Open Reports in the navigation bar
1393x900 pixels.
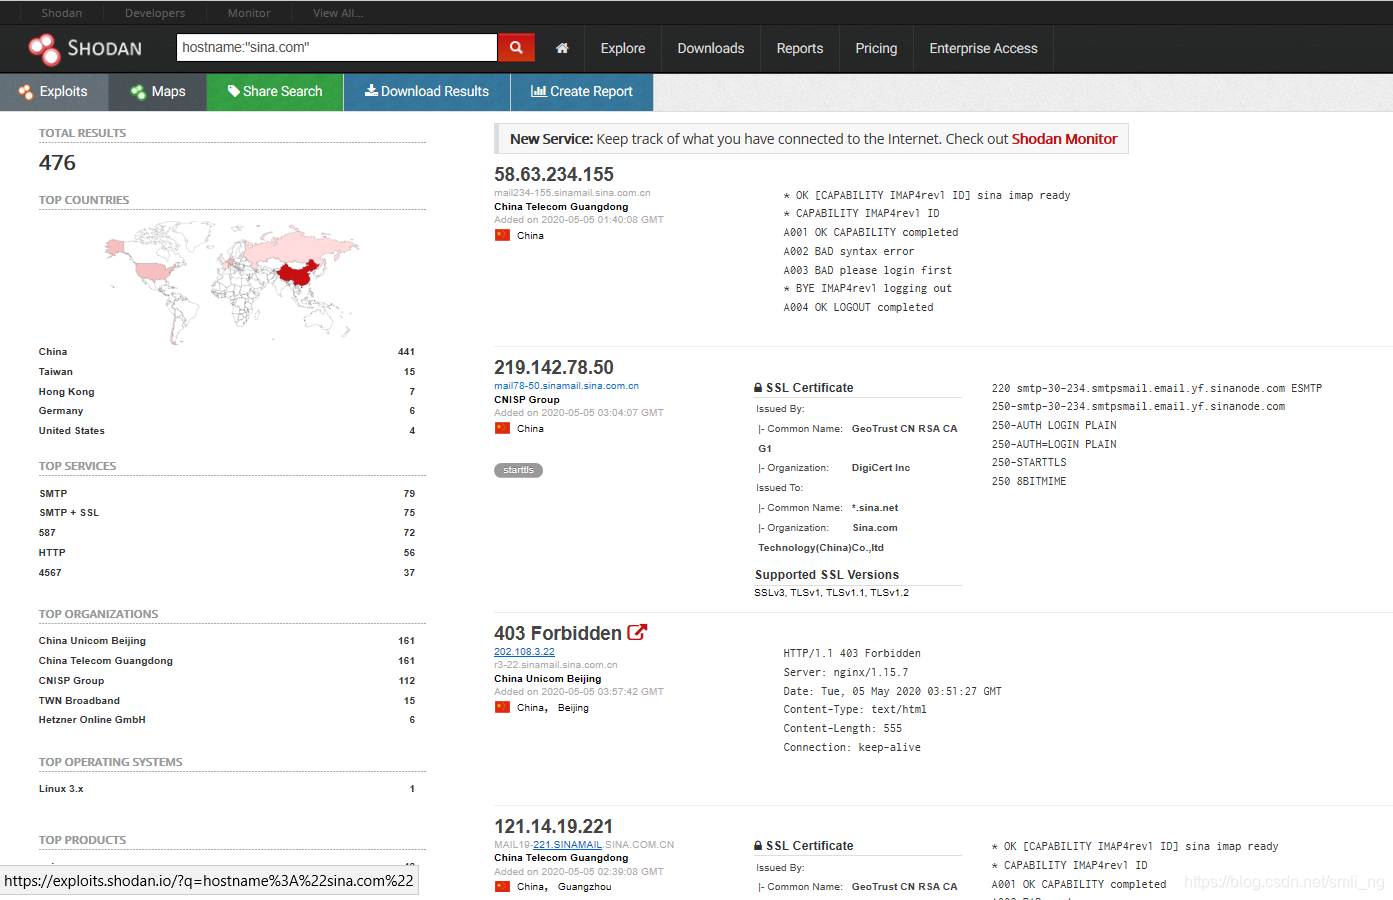800,48
